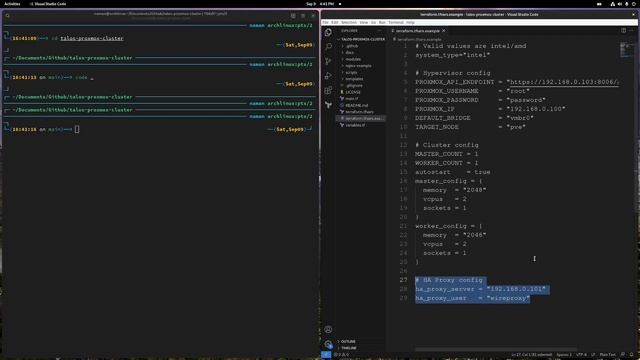This screenshot has width=640, height=360.
Task: Open the Accounts icon in VS Code
Action: tap(328, 329)
